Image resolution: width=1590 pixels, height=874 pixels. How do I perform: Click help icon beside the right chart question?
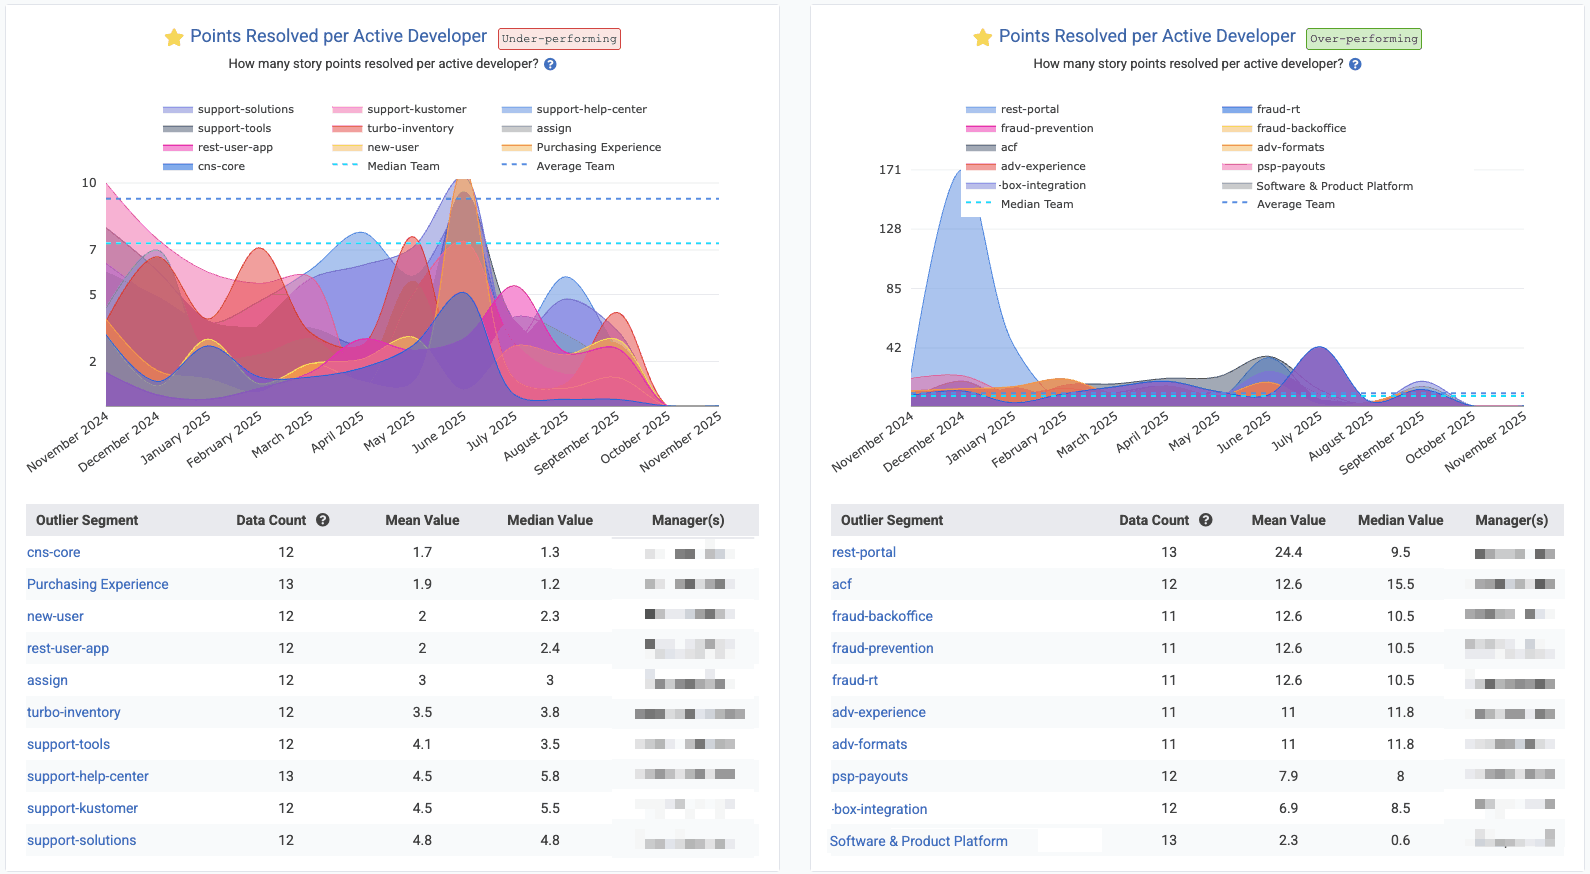tap(1355, 64)
